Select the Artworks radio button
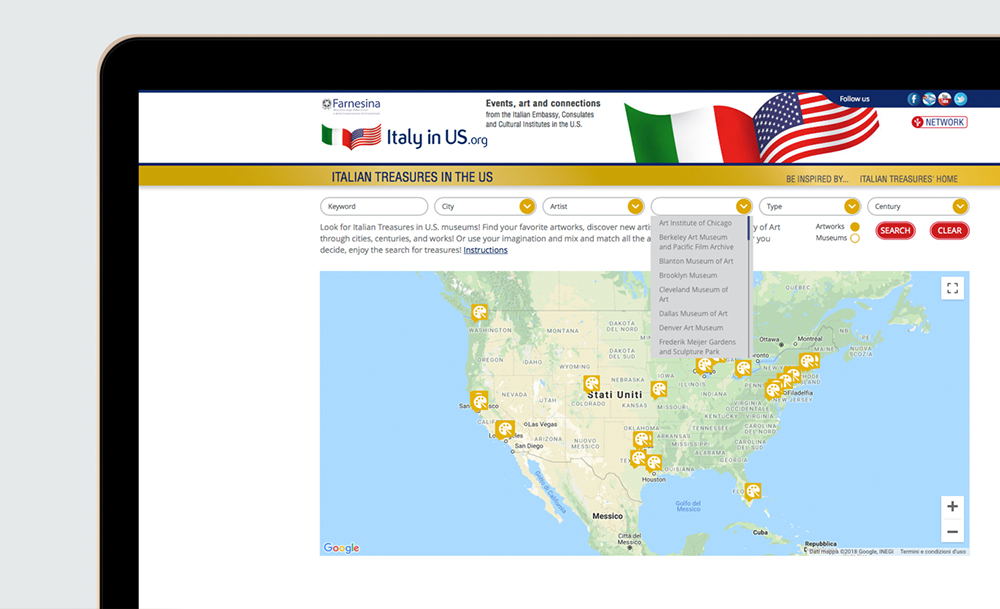This screenshot has height=609, width=1000. click(855, 226)
